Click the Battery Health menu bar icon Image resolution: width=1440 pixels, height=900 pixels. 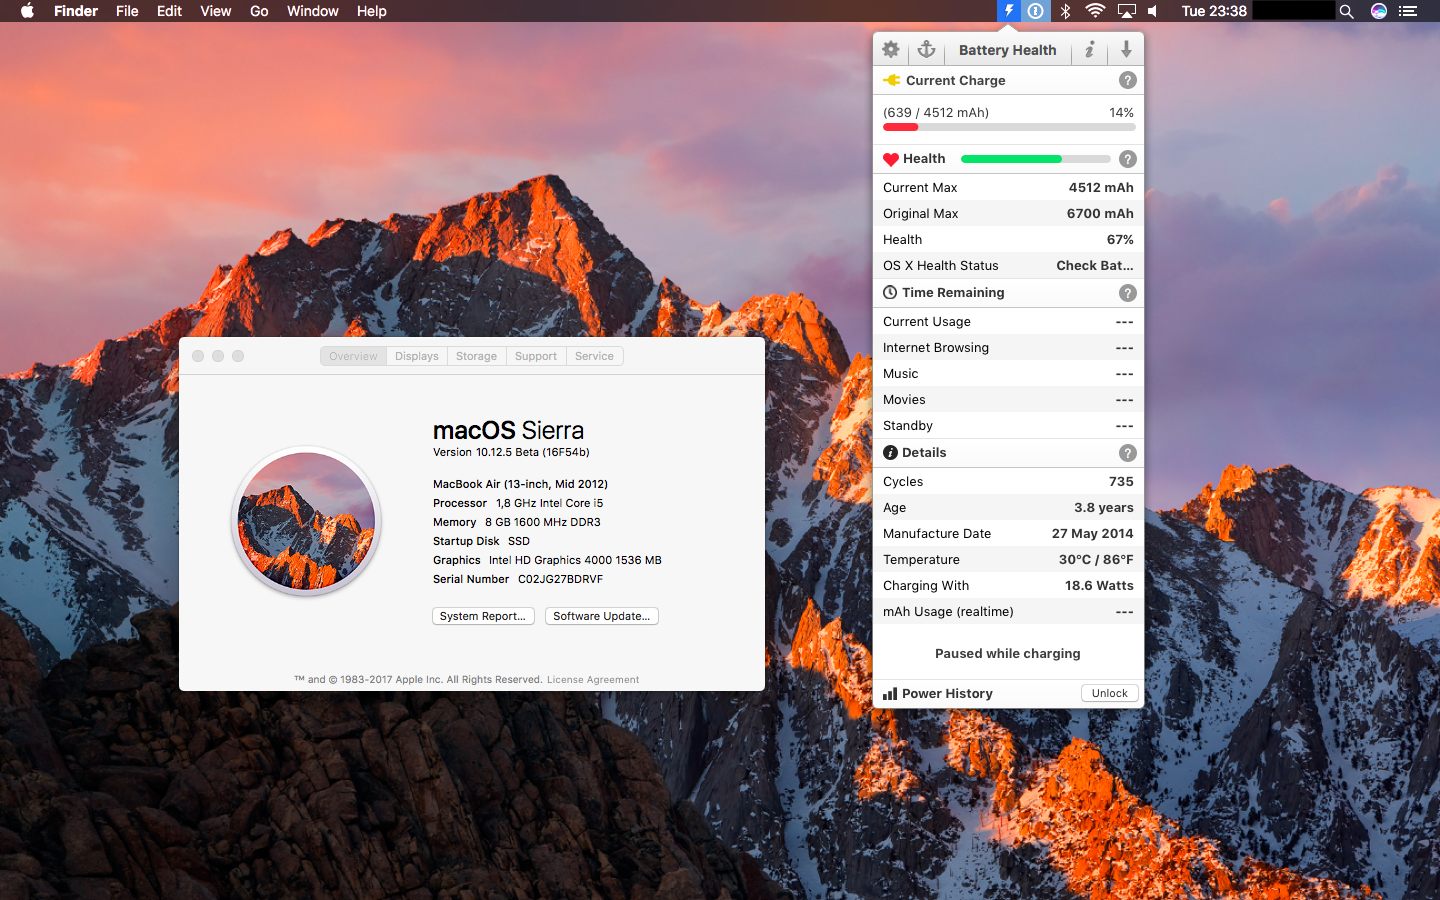1008,11
